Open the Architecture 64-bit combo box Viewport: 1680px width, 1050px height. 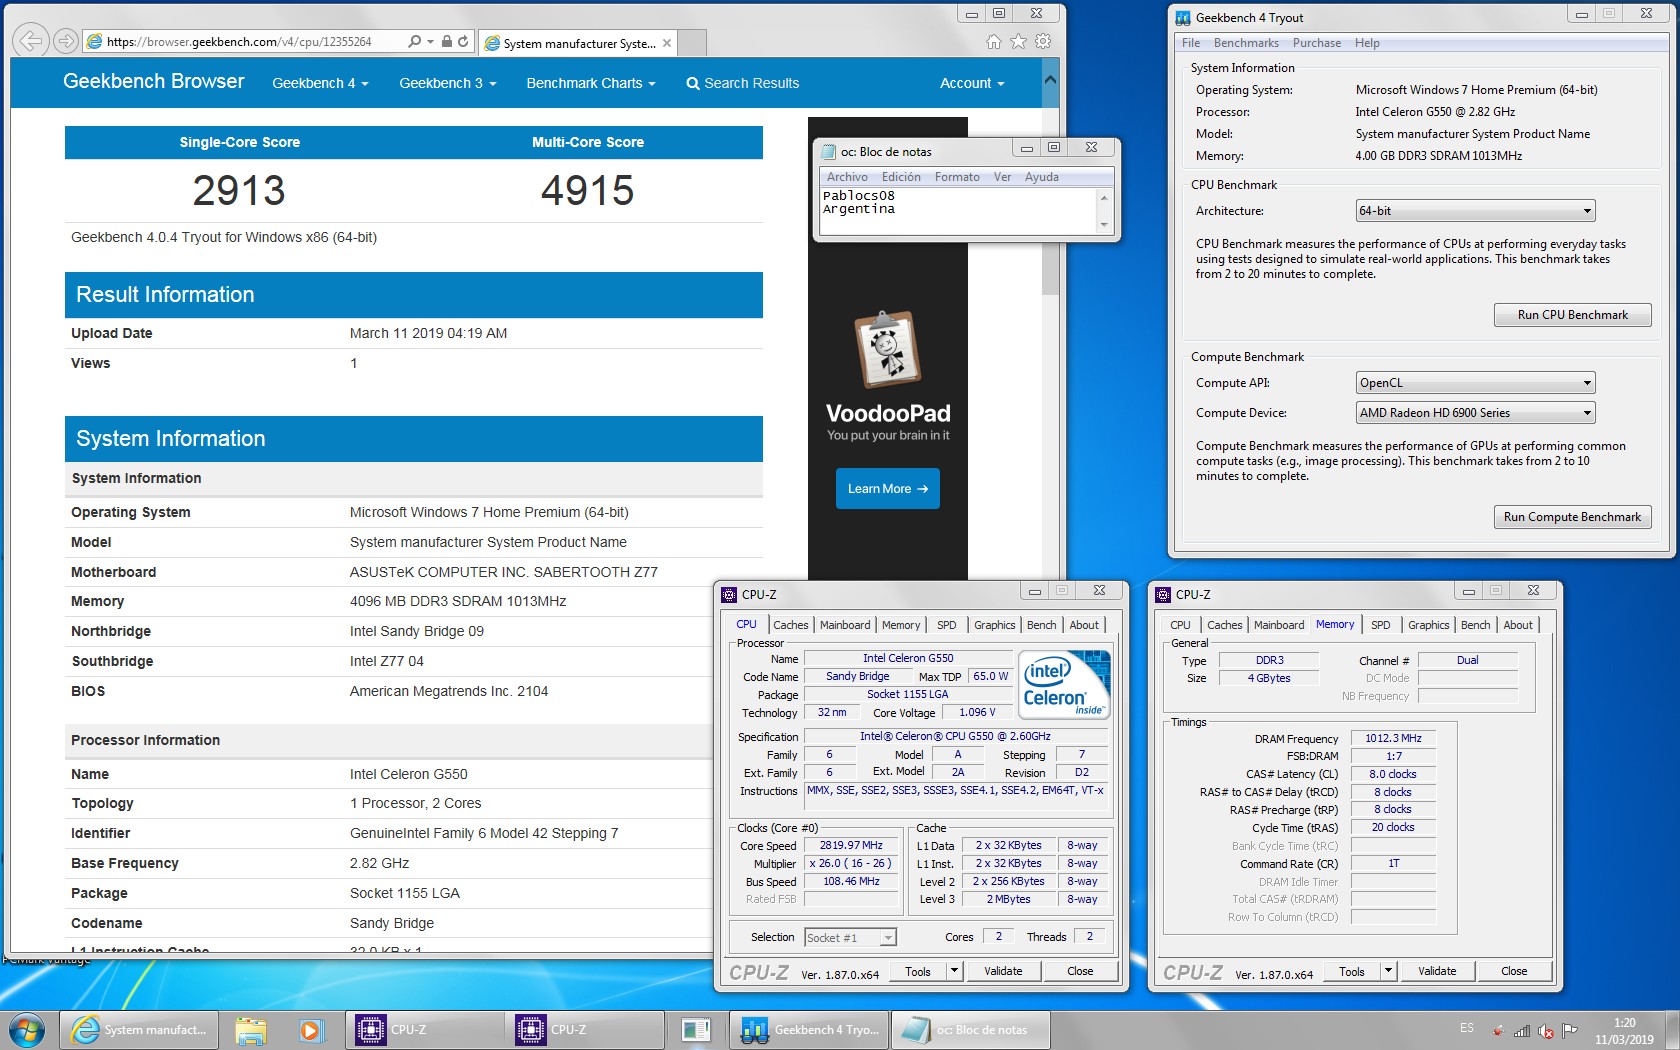point(1475,211)
